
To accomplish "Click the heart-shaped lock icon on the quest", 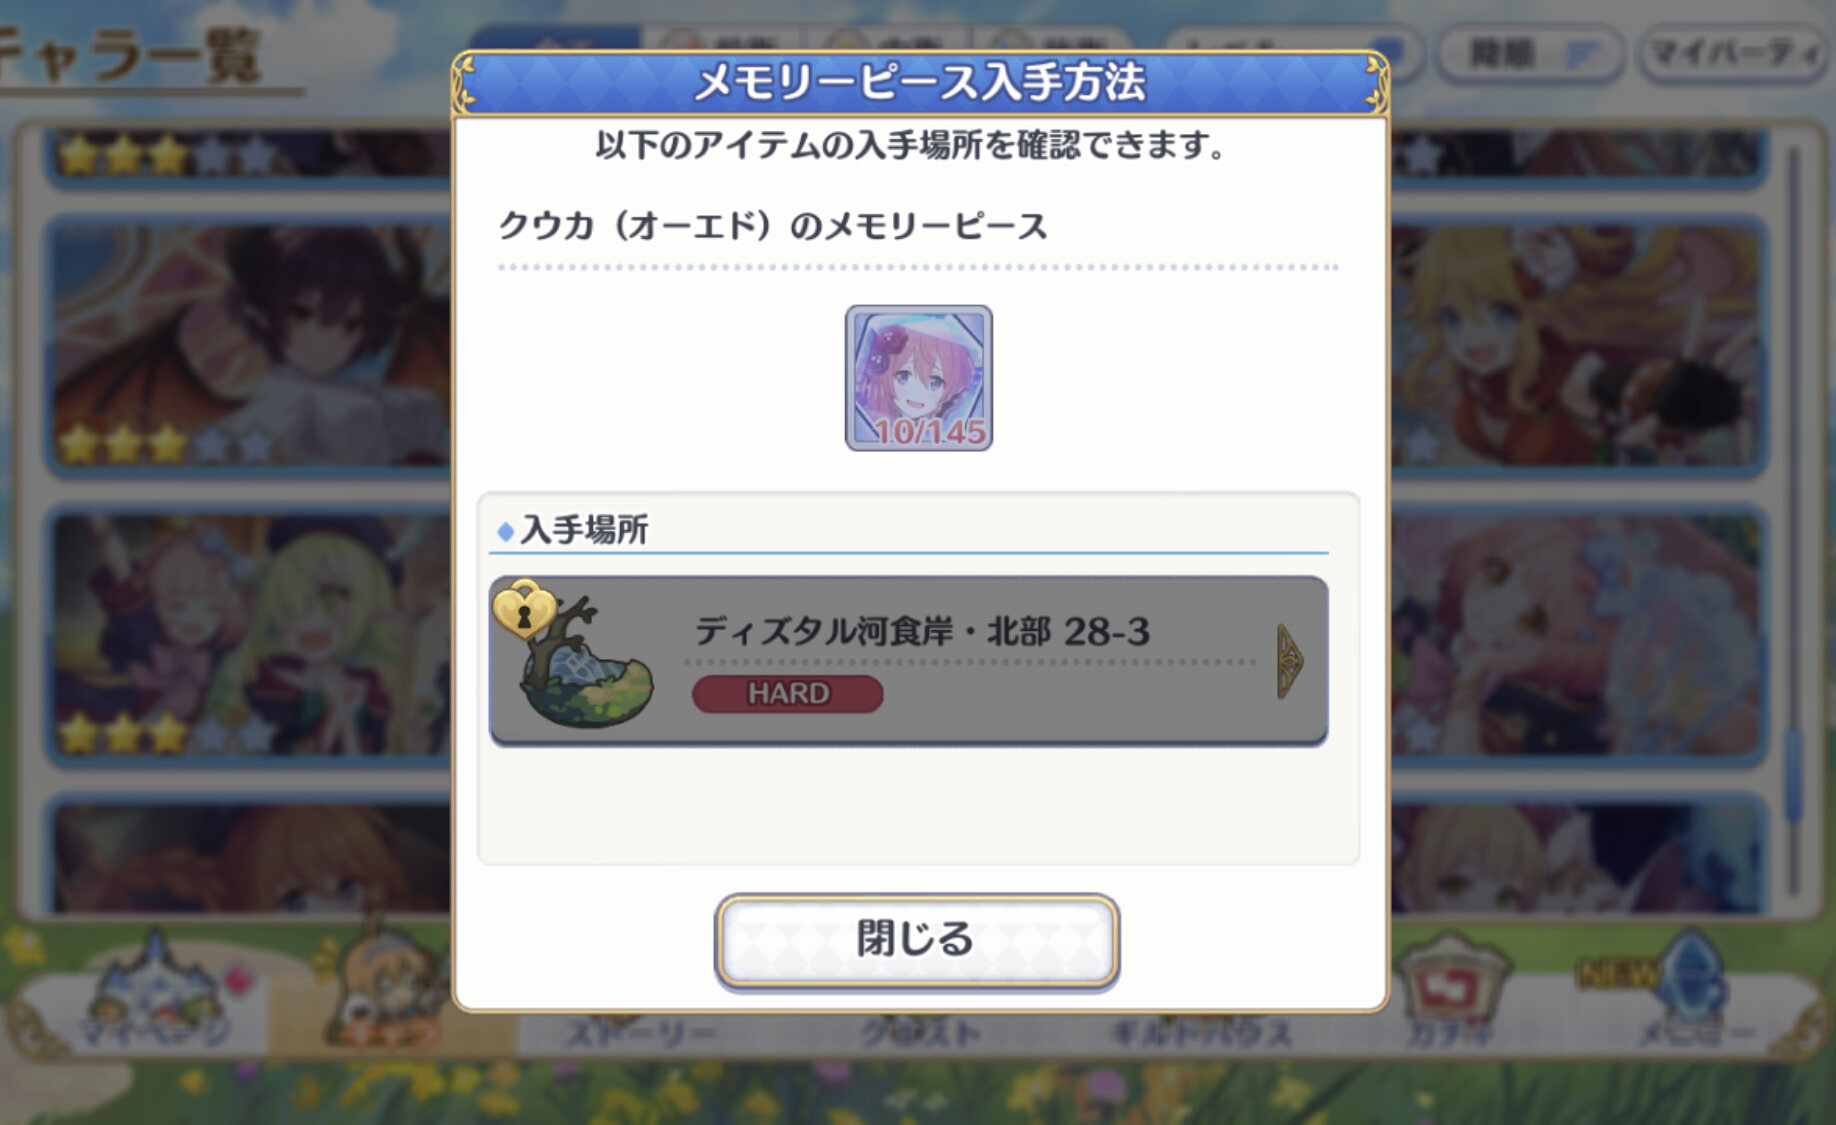I will tap(524, 608).
